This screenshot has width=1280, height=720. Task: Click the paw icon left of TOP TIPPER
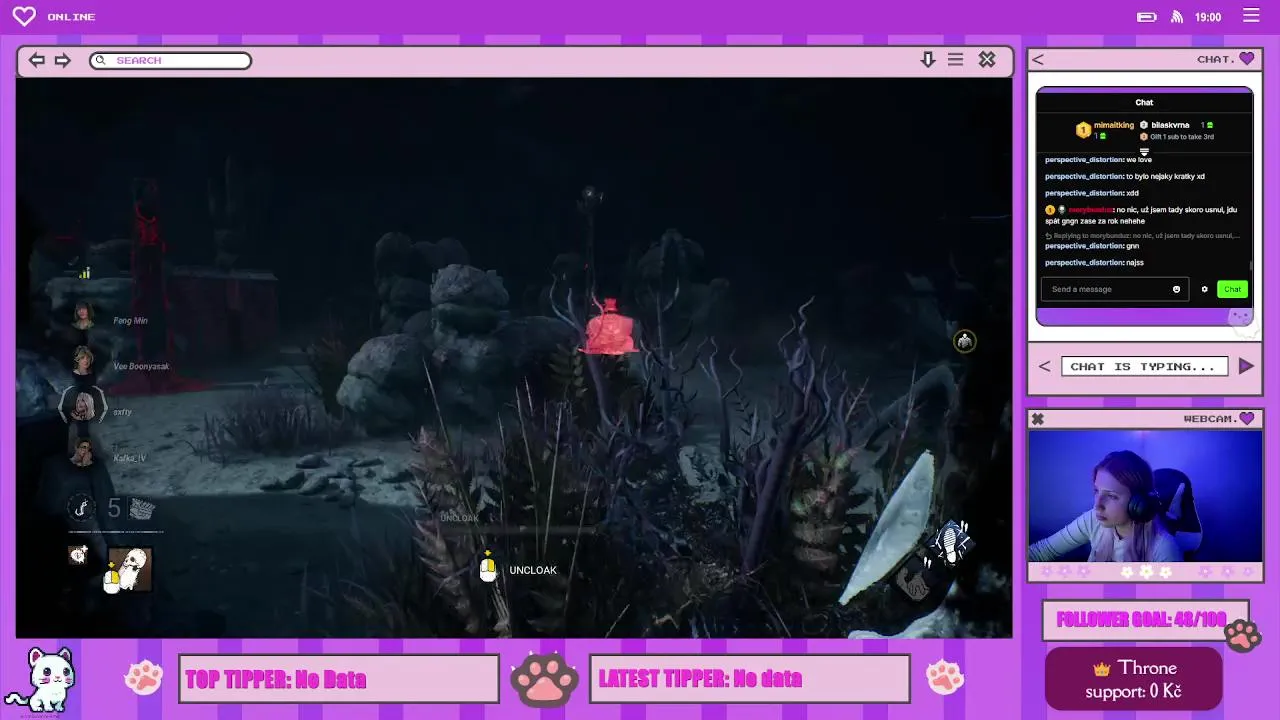(143, 678)
